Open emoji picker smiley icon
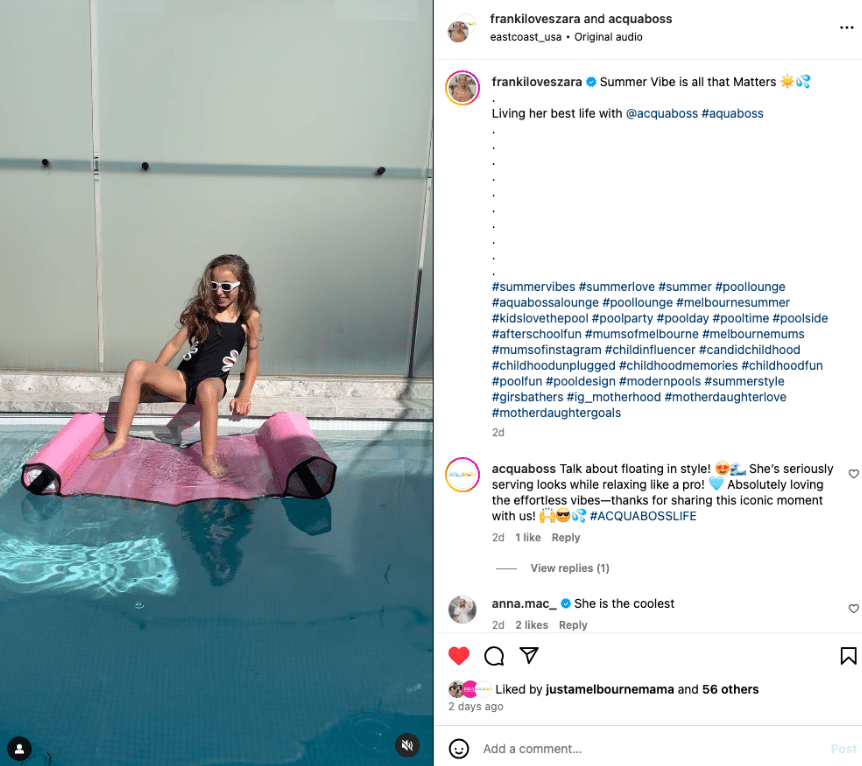 pyautogui.click(x=458, y=748)
